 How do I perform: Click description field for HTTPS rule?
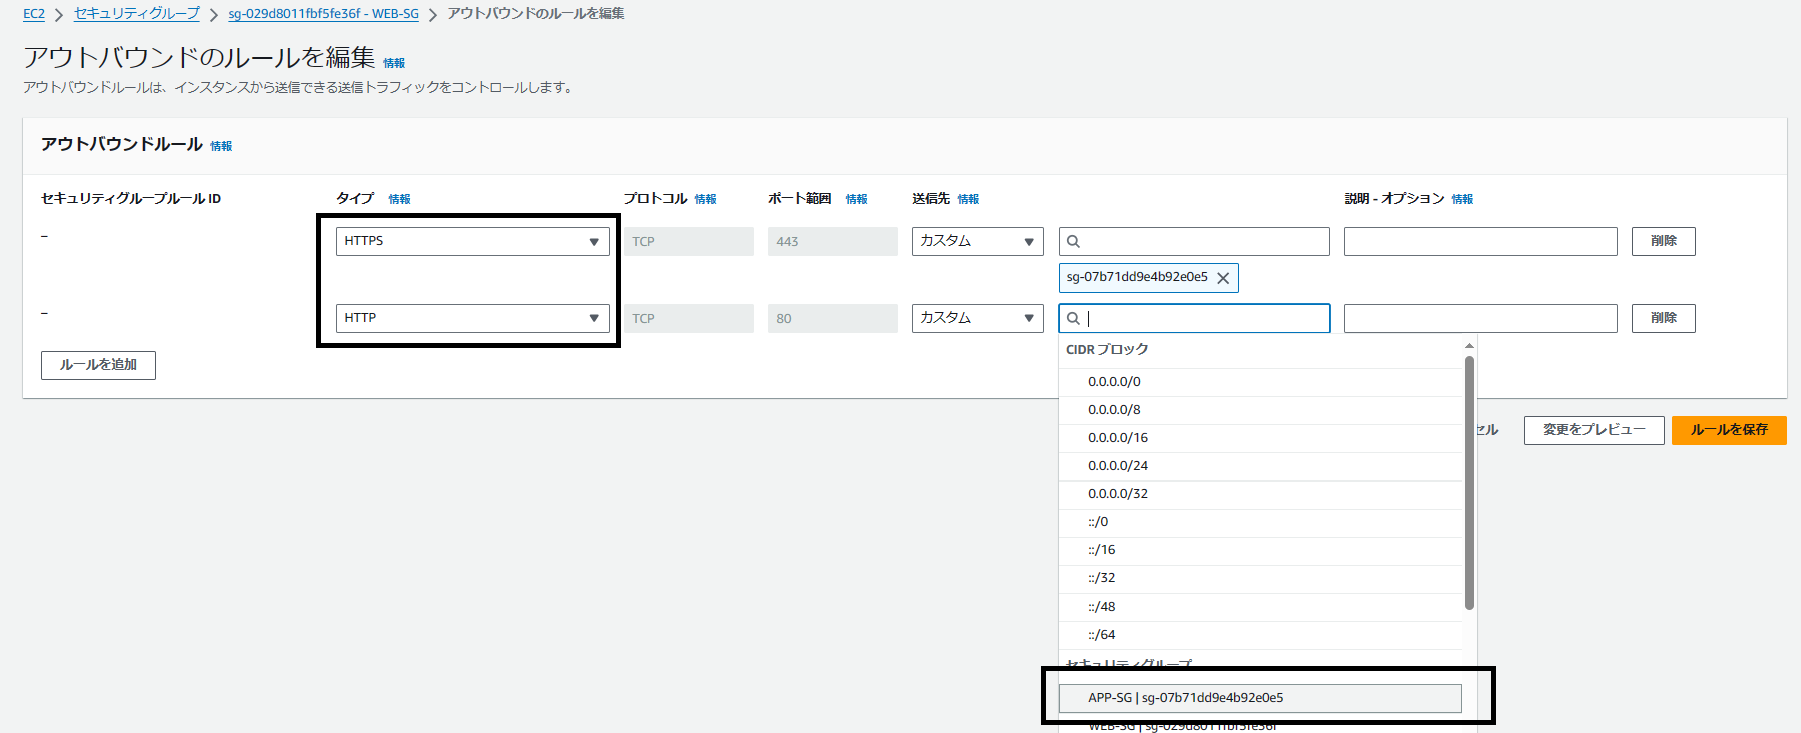1480,241
